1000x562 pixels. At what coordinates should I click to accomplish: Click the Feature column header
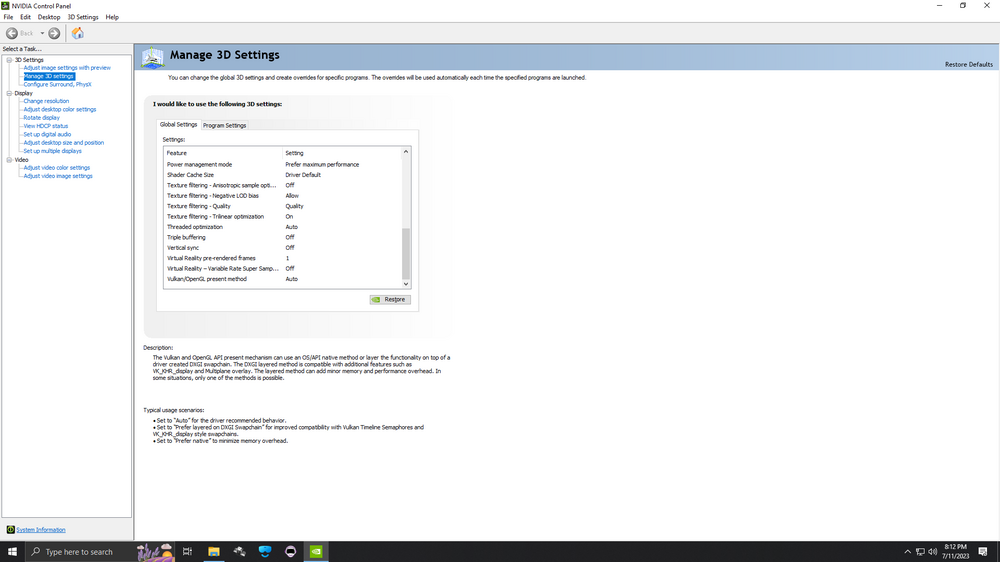click(223, 153)
